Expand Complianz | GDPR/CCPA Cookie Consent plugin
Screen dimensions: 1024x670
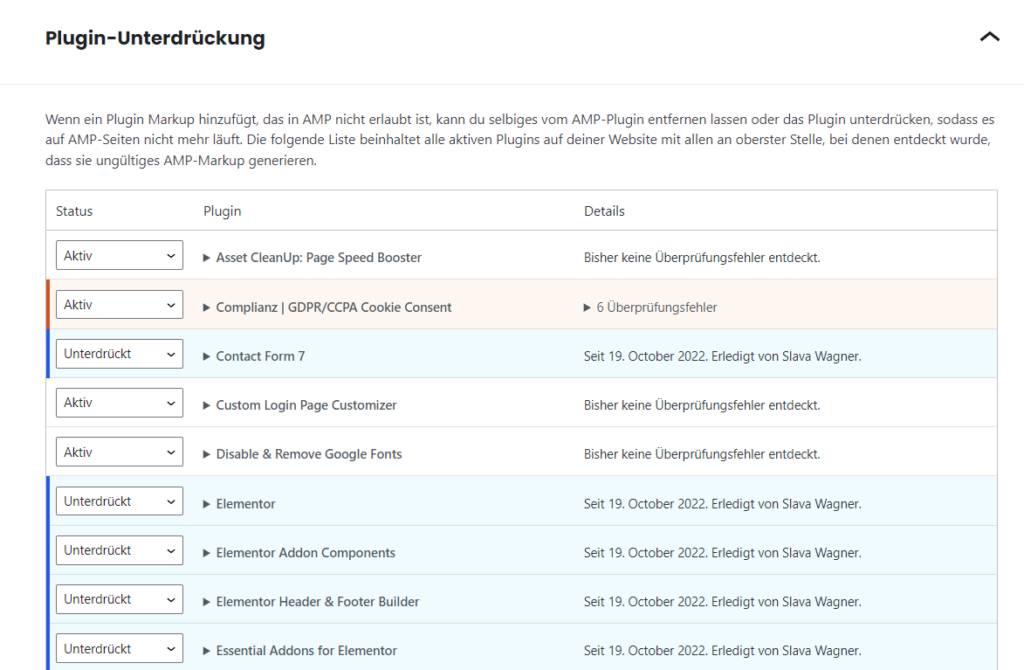327,307
